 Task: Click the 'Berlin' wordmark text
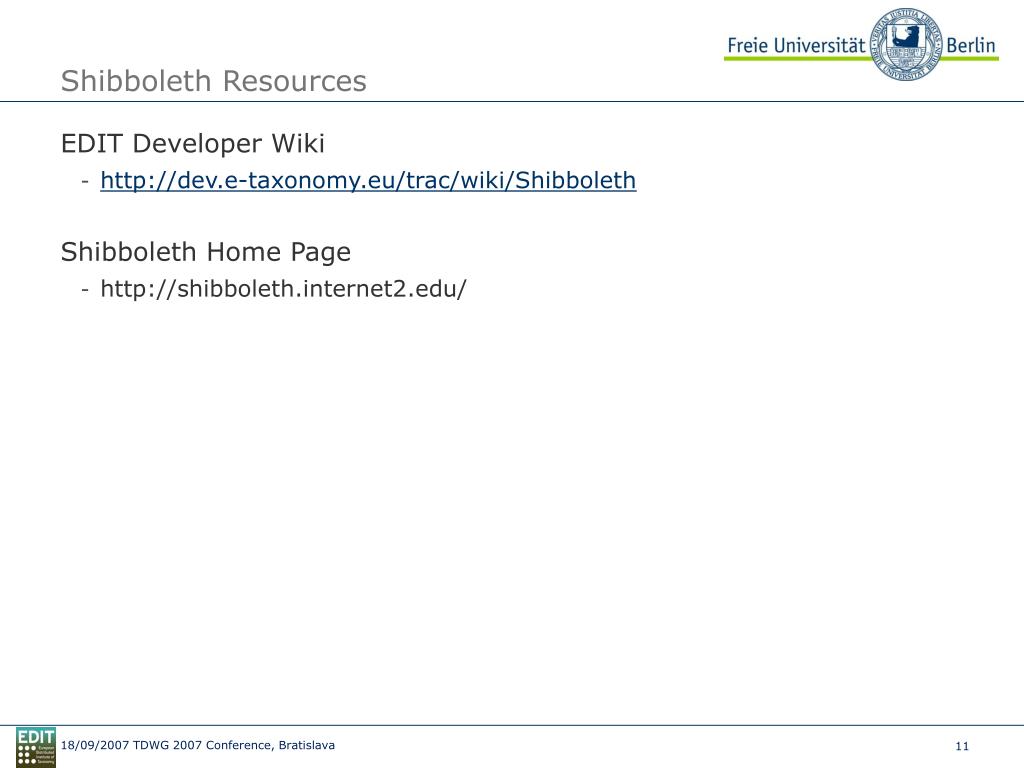970,45
